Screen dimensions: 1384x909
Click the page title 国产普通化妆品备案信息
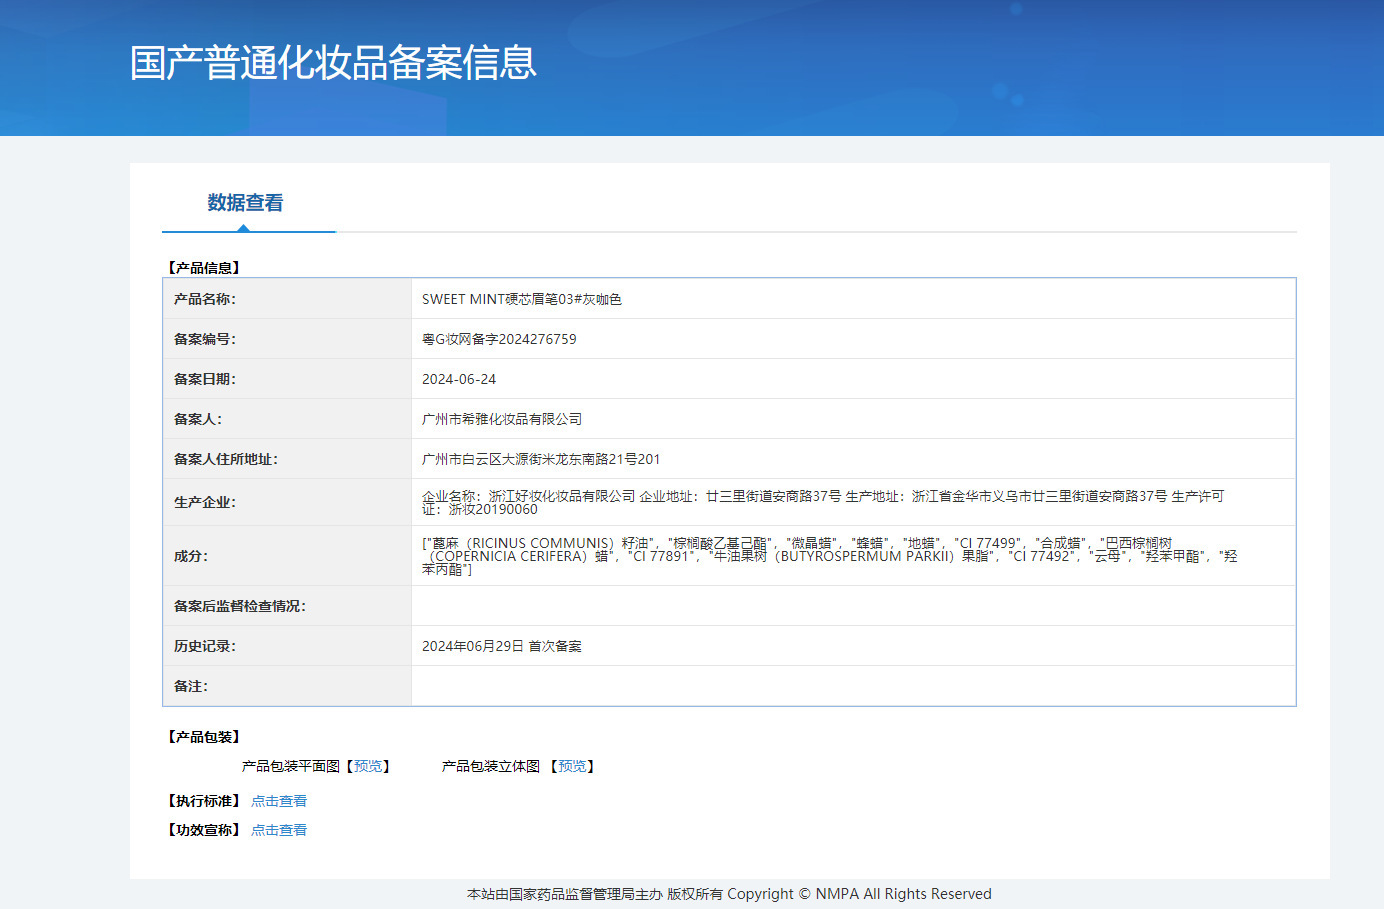tap(333, 63)
